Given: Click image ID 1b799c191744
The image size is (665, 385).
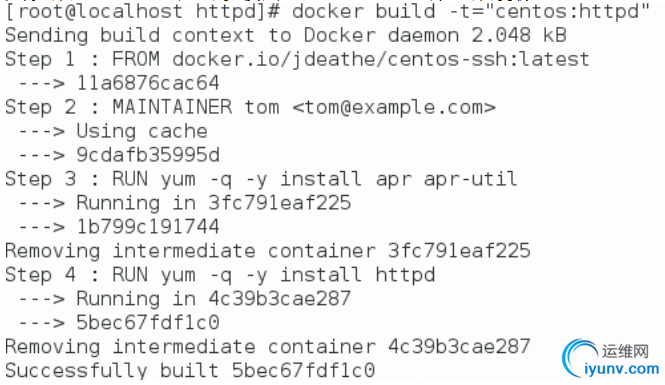Looking at the screenshot, I should 148,227.
